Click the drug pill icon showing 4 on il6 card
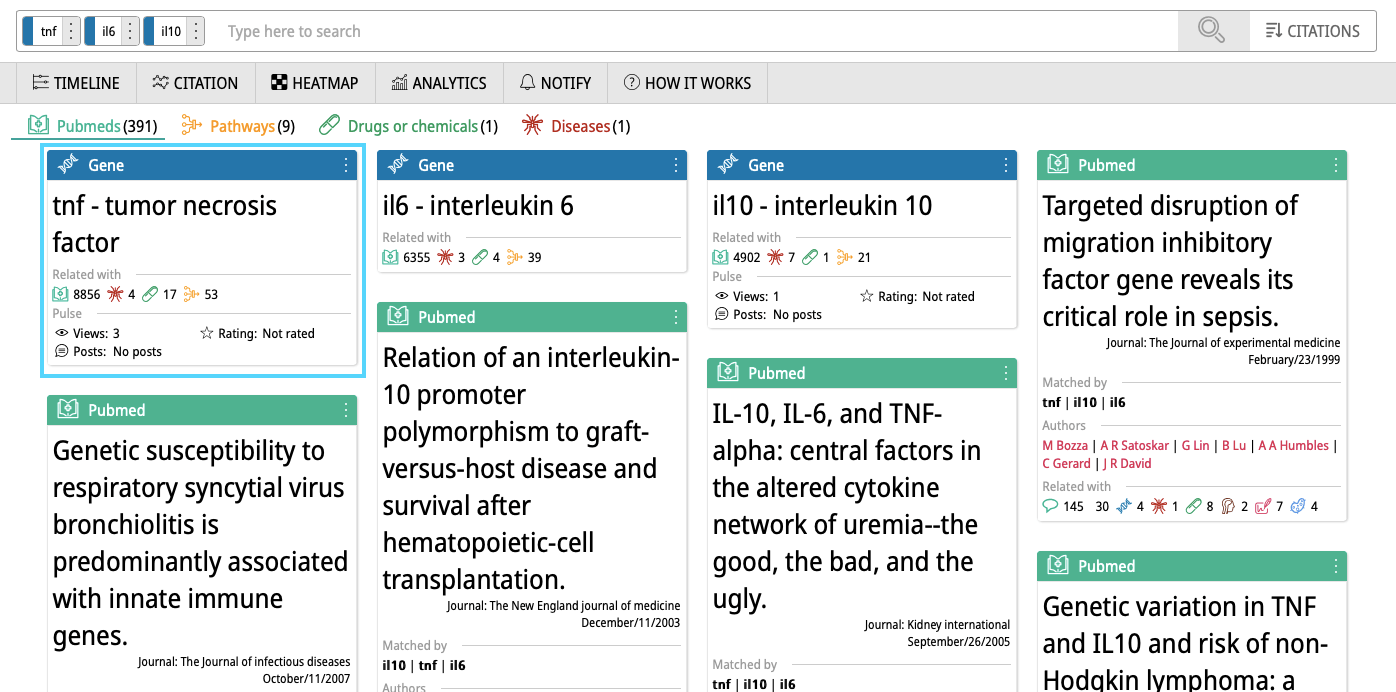Viewport: 1396px width, 692px height. [480, 257]
